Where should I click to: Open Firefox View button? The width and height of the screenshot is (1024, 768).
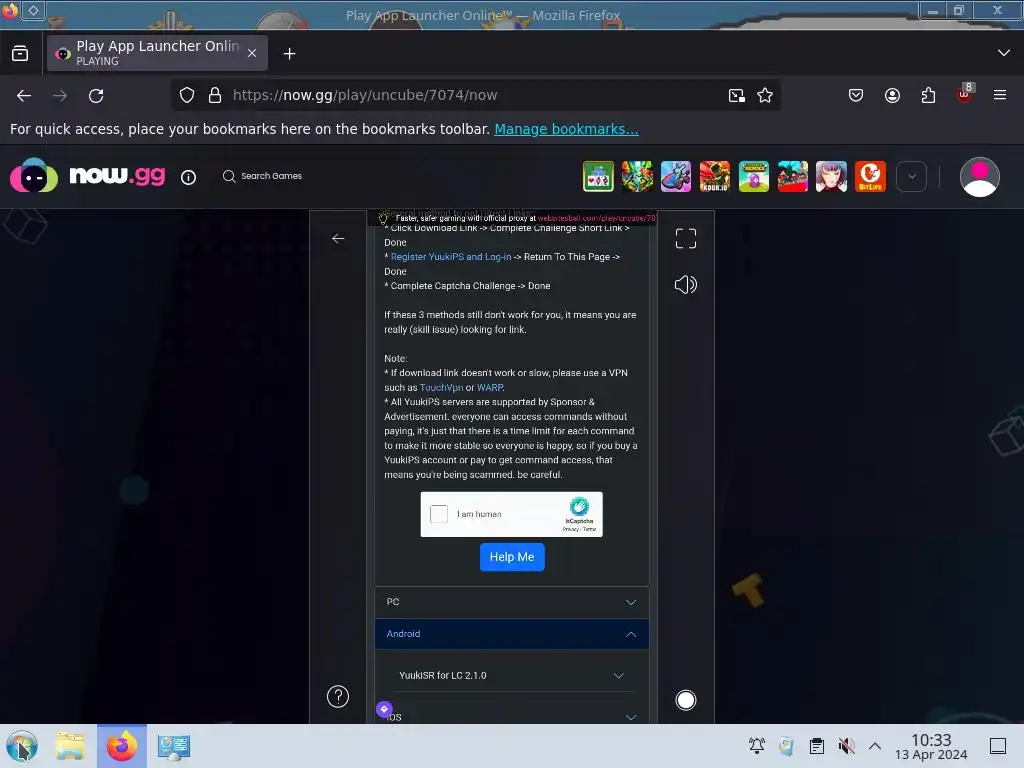click(20, 54)
